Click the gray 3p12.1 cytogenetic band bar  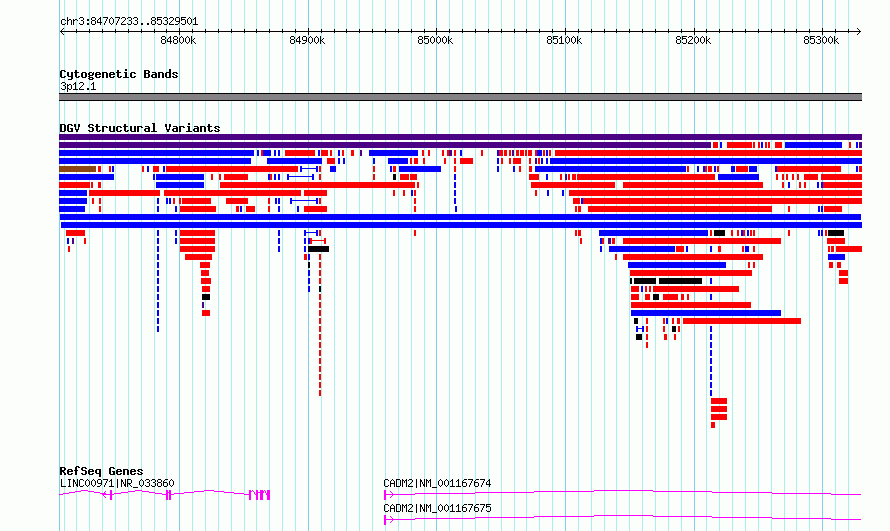[x=460, y=97]
